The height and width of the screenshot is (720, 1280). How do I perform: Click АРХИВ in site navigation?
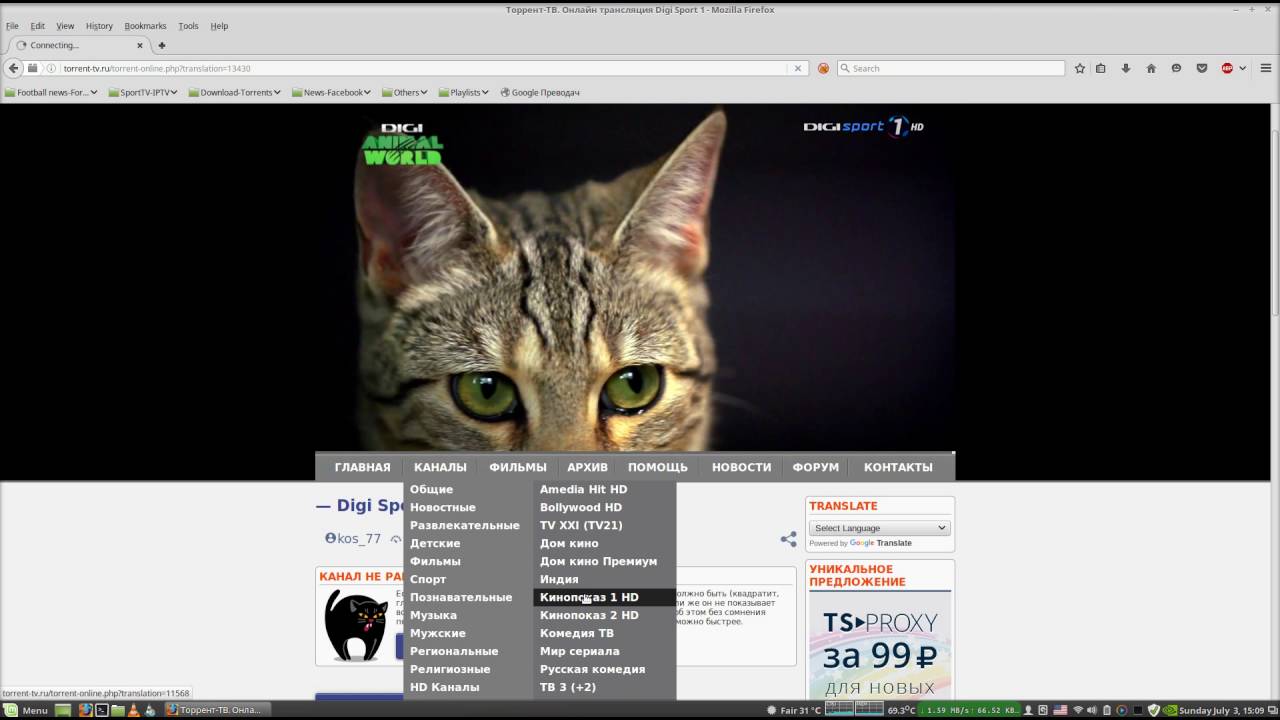587,467
